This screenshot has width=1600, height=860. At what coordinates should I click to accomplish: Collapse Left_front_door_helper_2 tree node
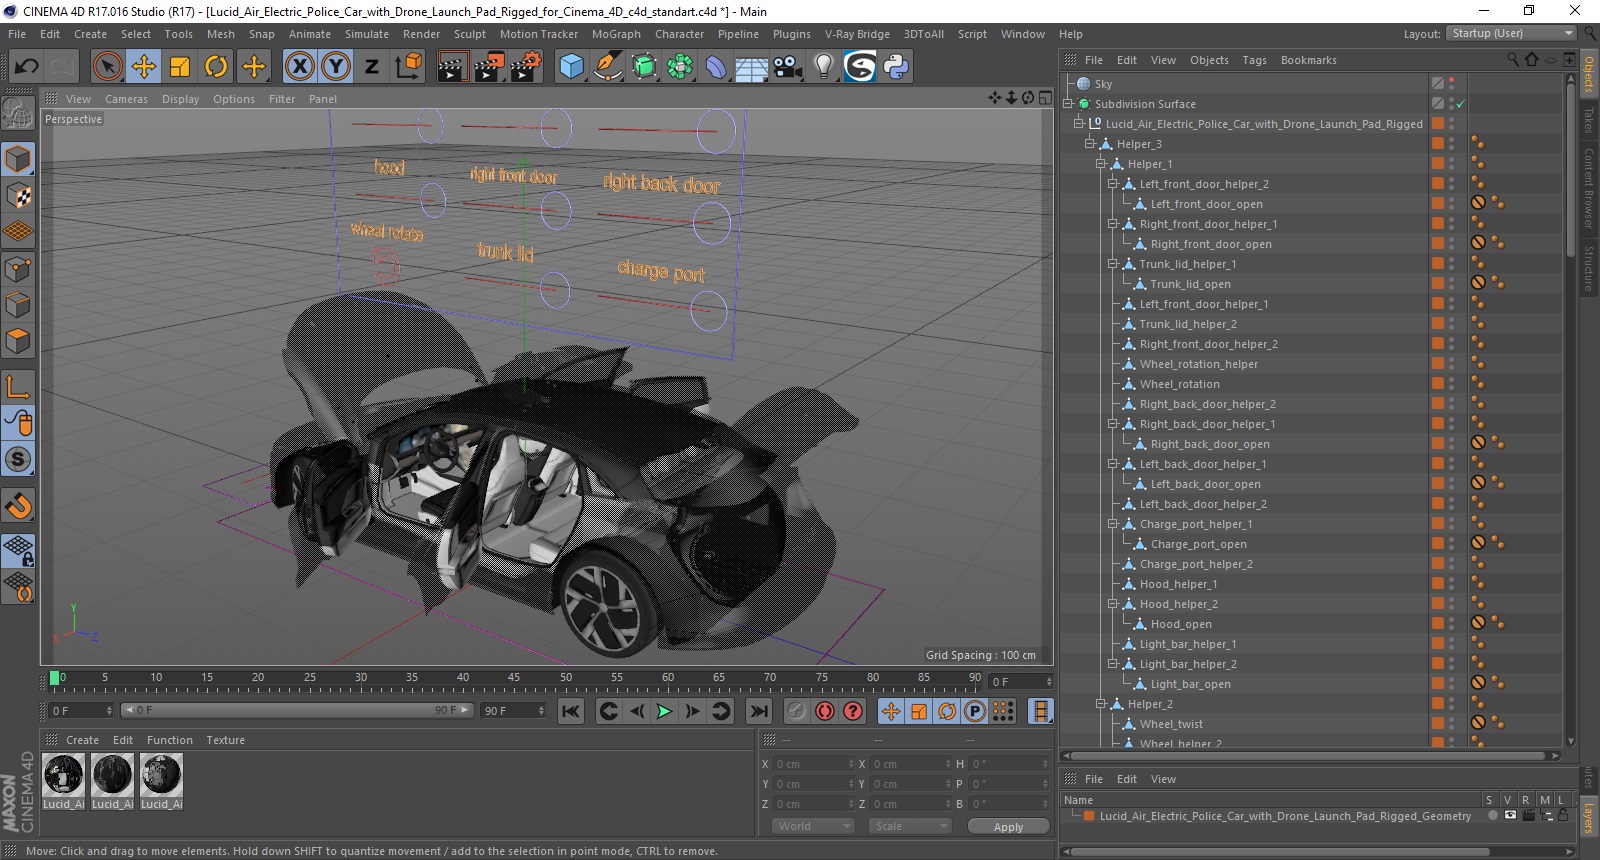(1112, 184)
